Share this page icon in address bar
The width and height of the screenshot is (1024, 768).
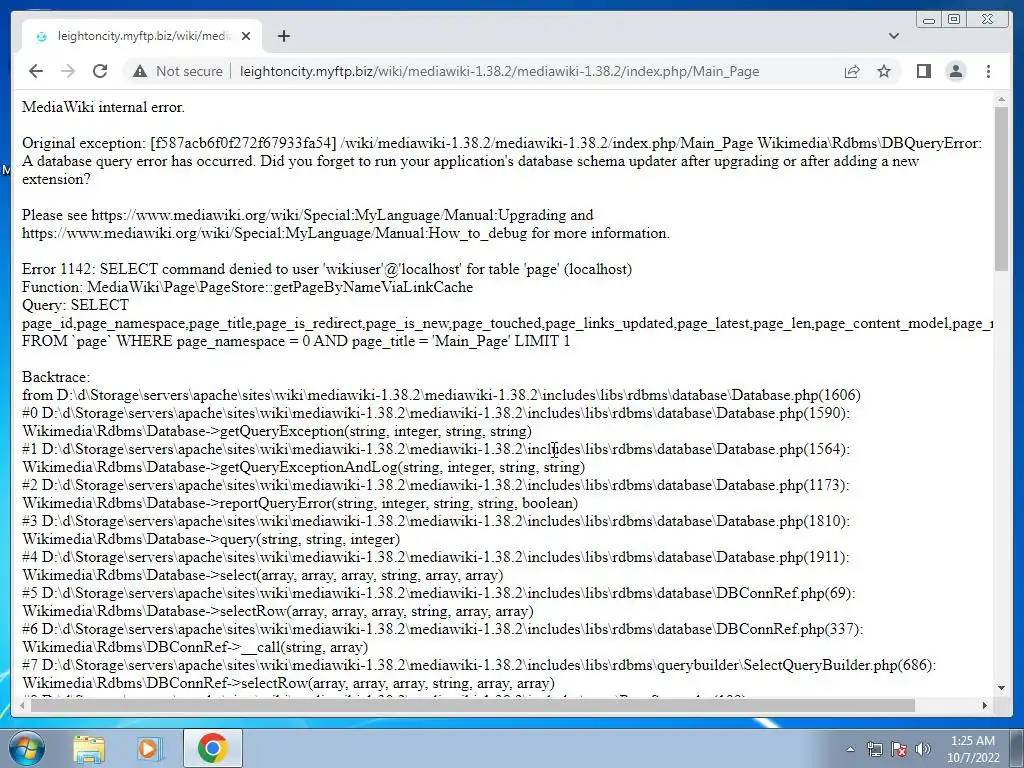[852, 71]
